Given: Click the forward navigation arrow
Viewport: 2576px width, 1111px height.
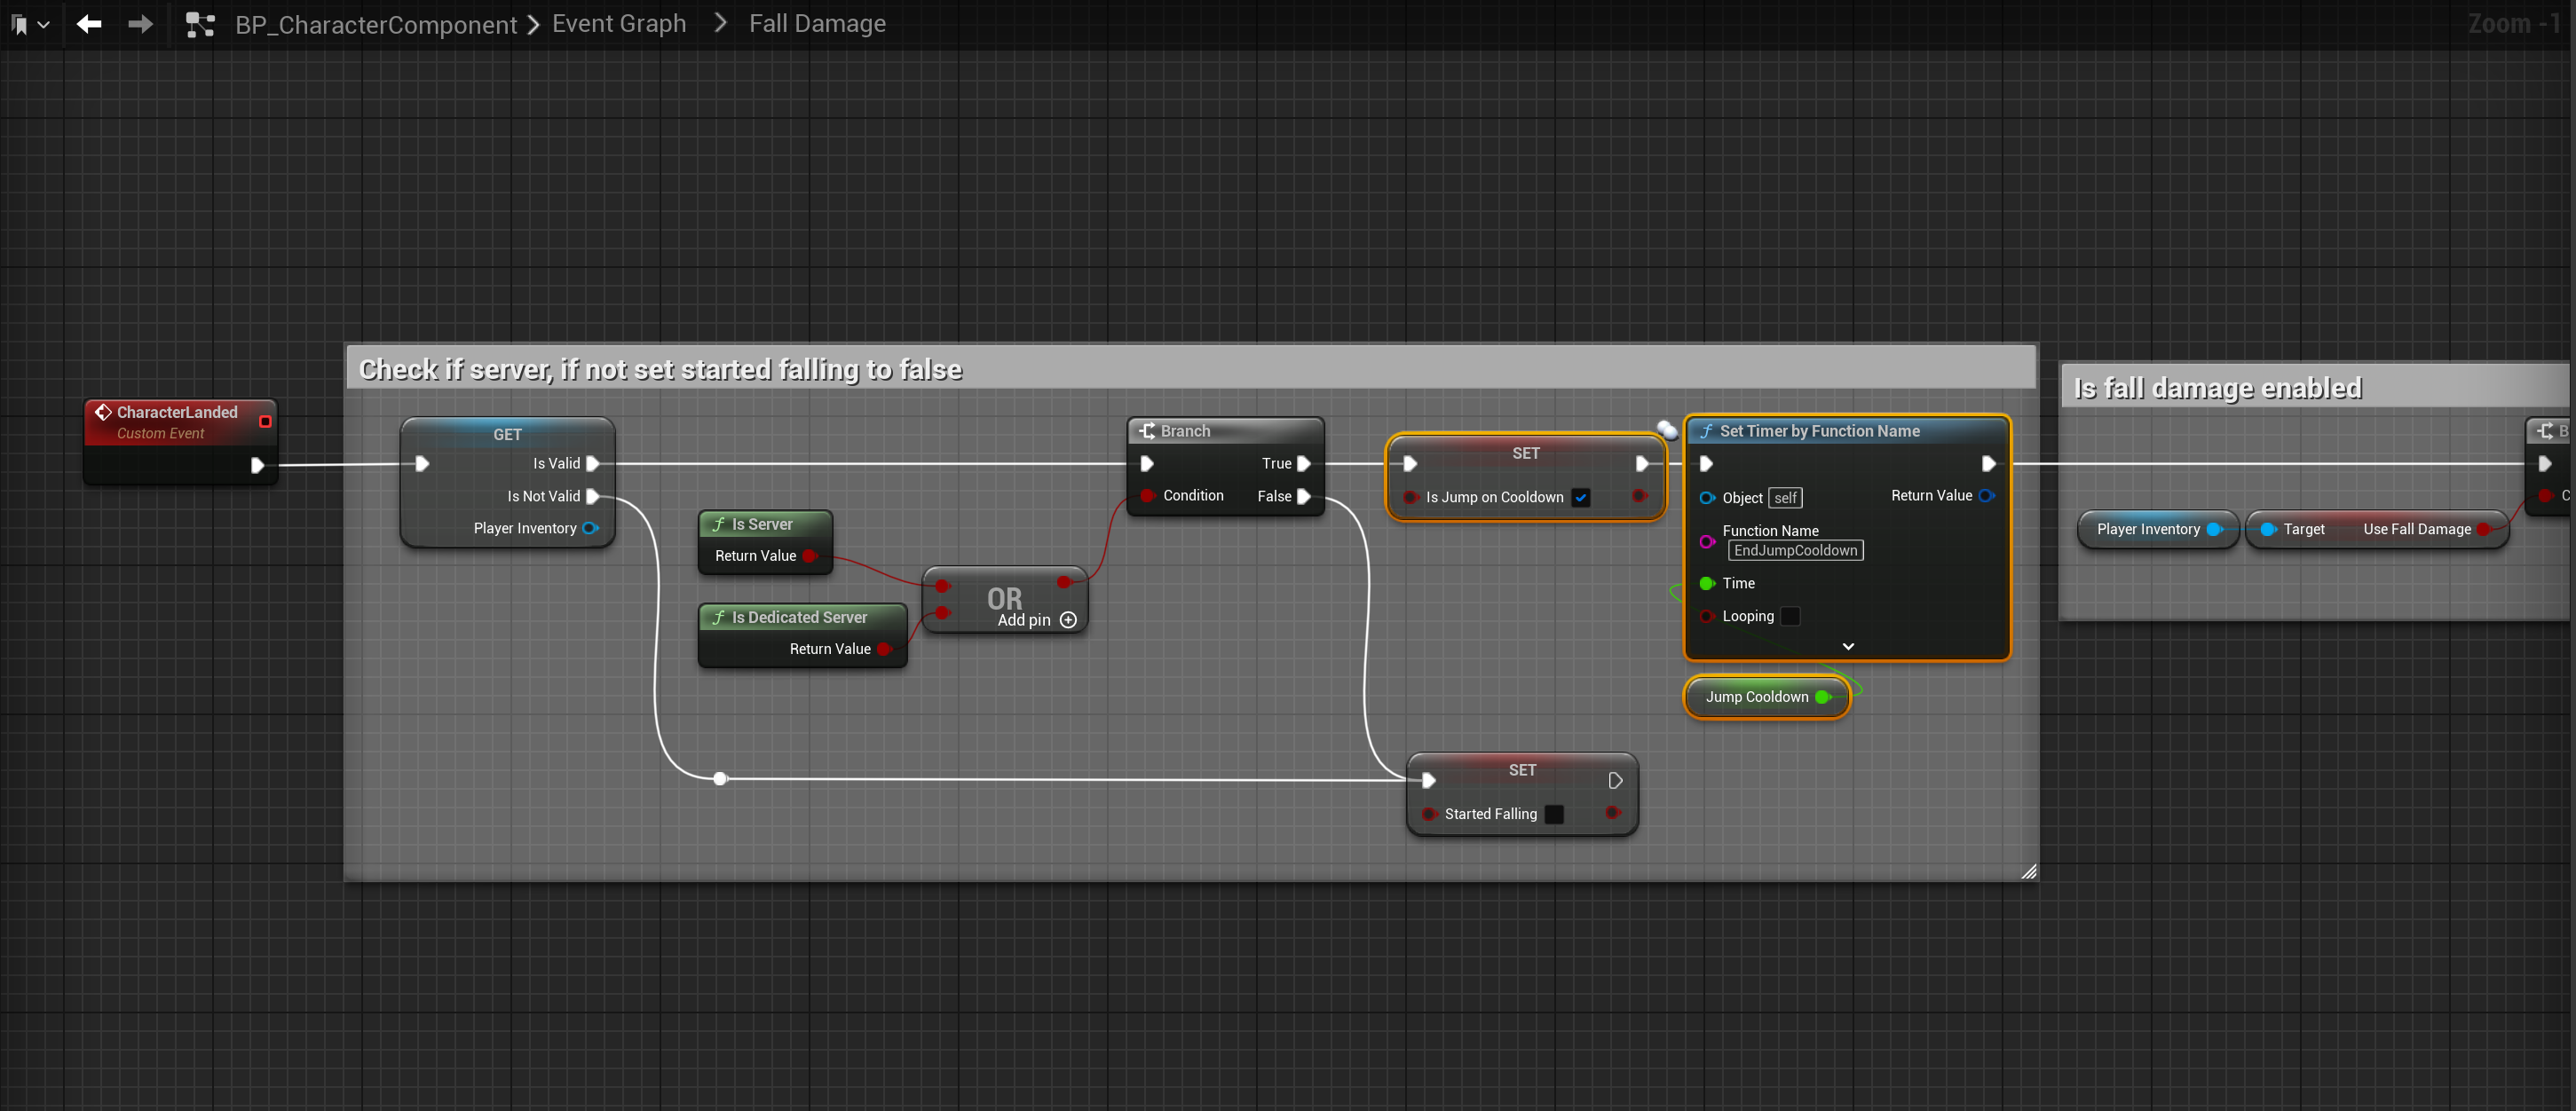Looking at the screenshot, I should 140,23.
